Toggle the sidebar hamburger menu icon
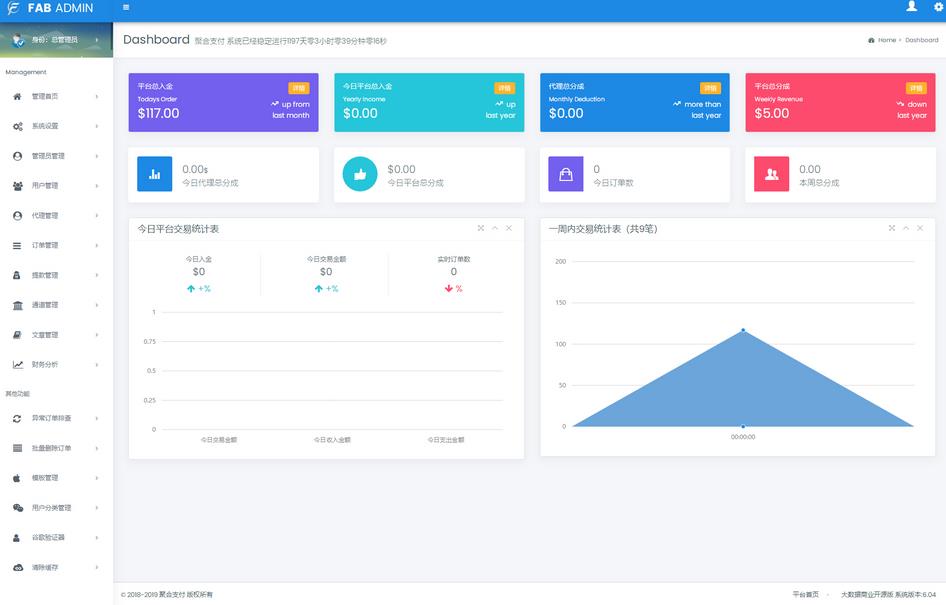 pos(126,7)
